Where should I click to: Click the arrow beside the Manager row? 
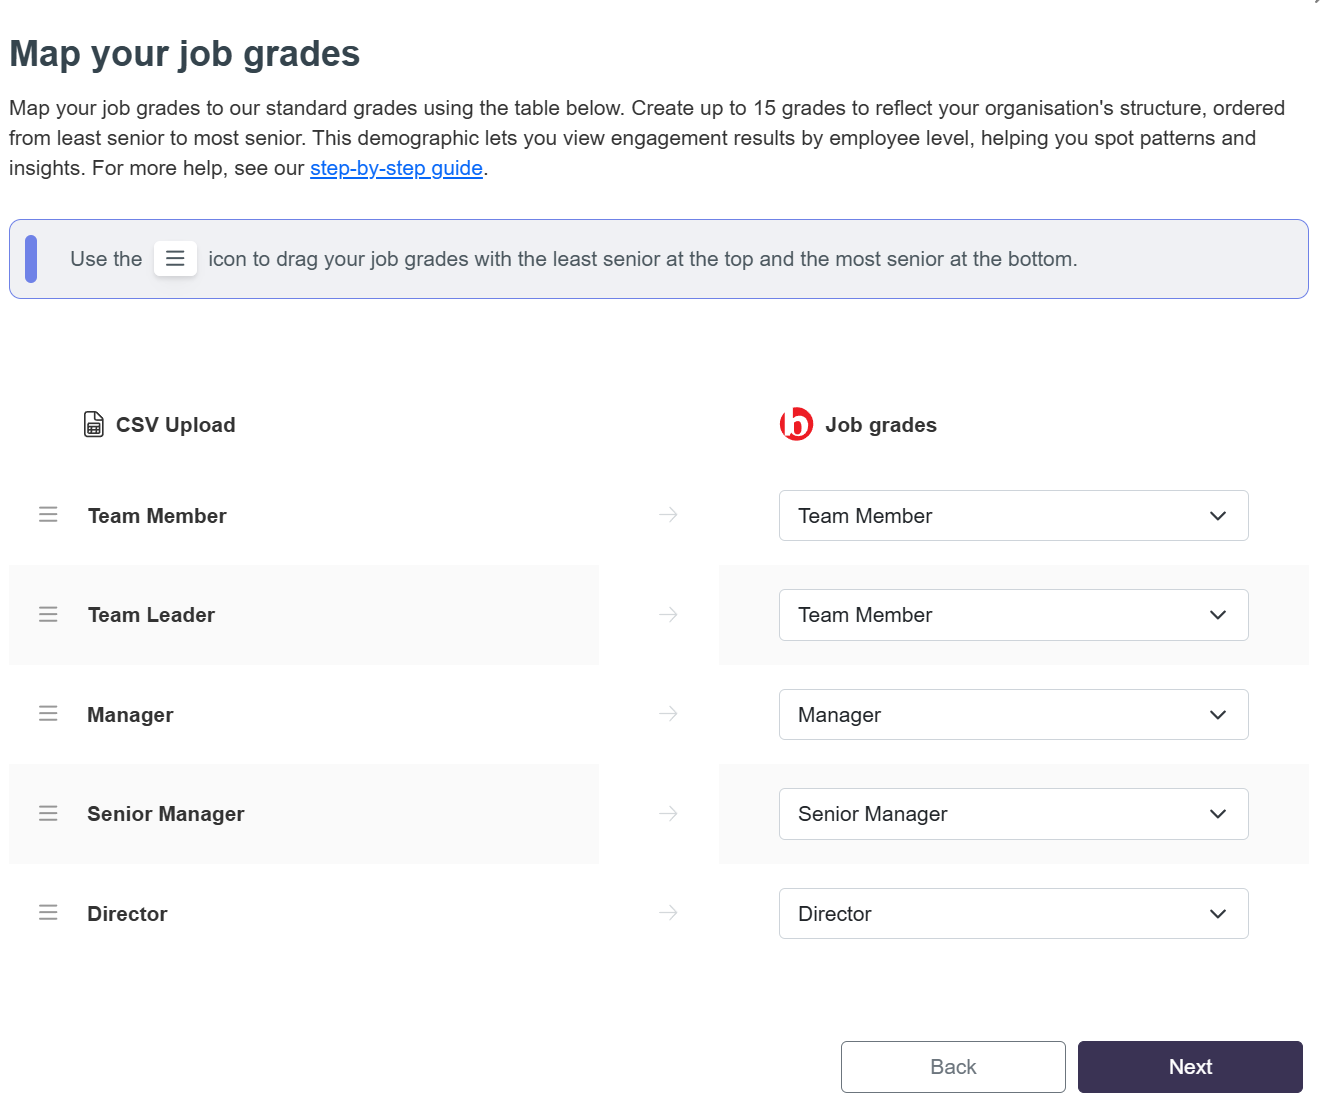click(668, 714)
